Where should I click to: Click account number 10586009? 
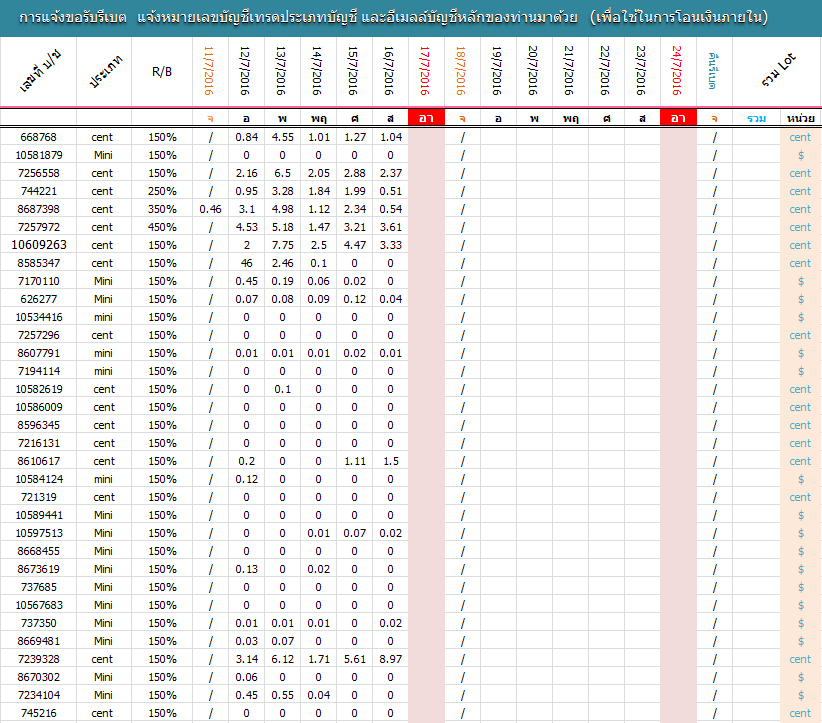pos(38,407)
